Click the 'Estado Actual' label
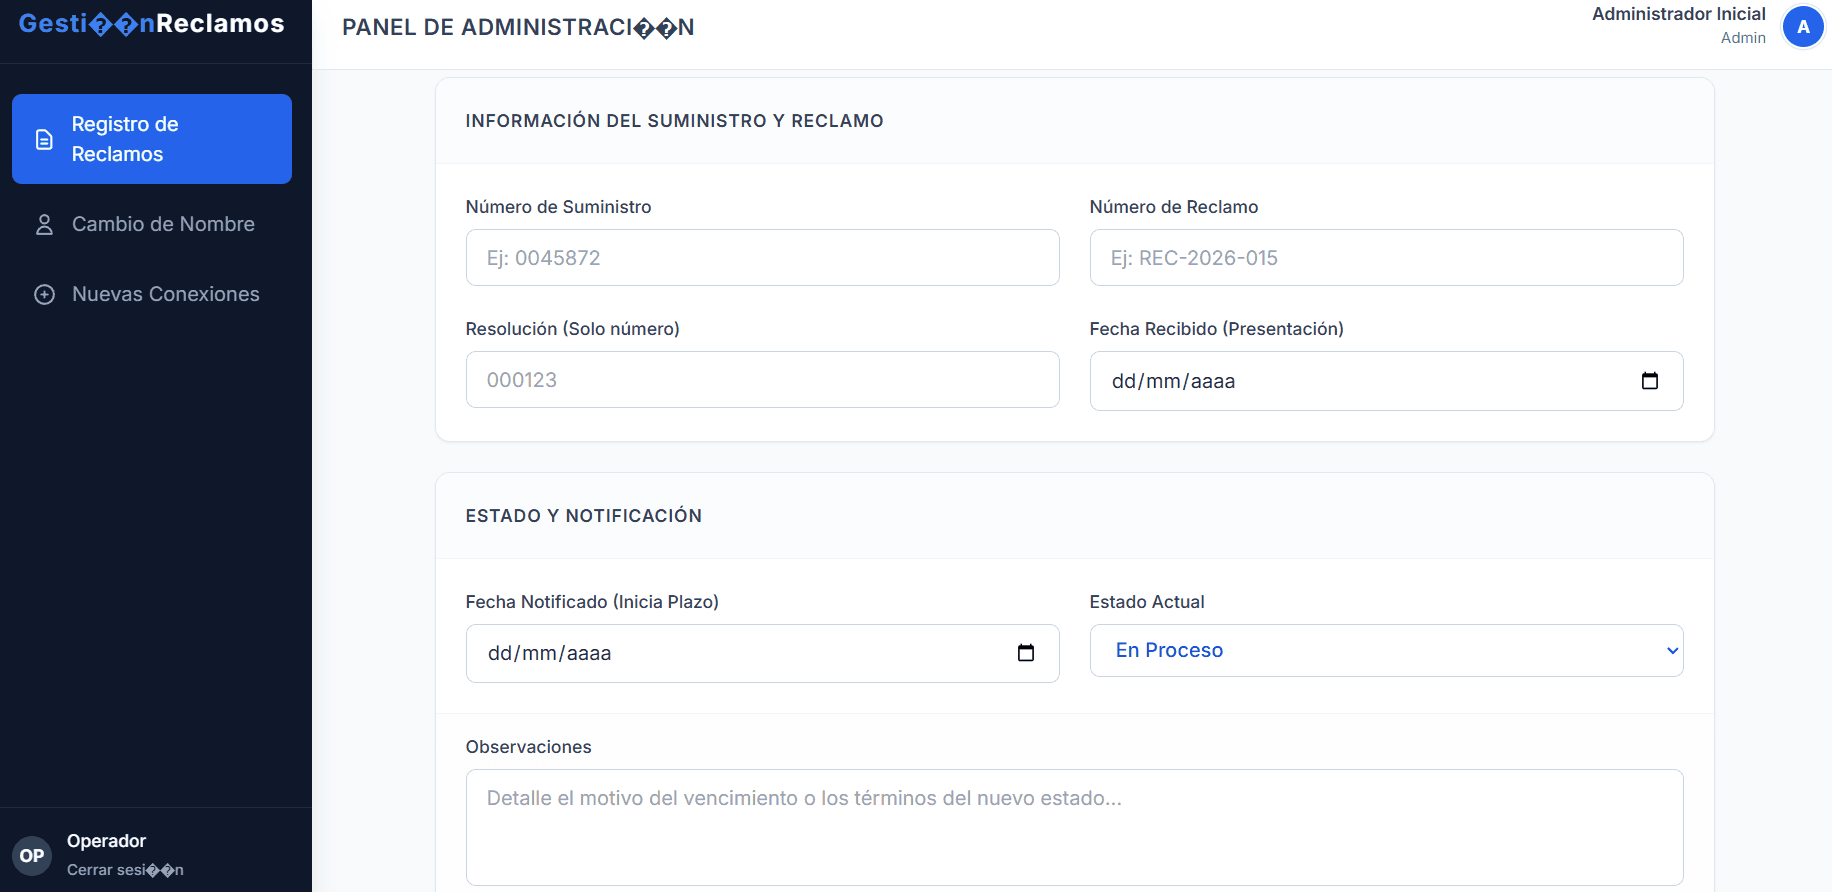Screen dimensions: 1832x892 (x=1146, y=602)
